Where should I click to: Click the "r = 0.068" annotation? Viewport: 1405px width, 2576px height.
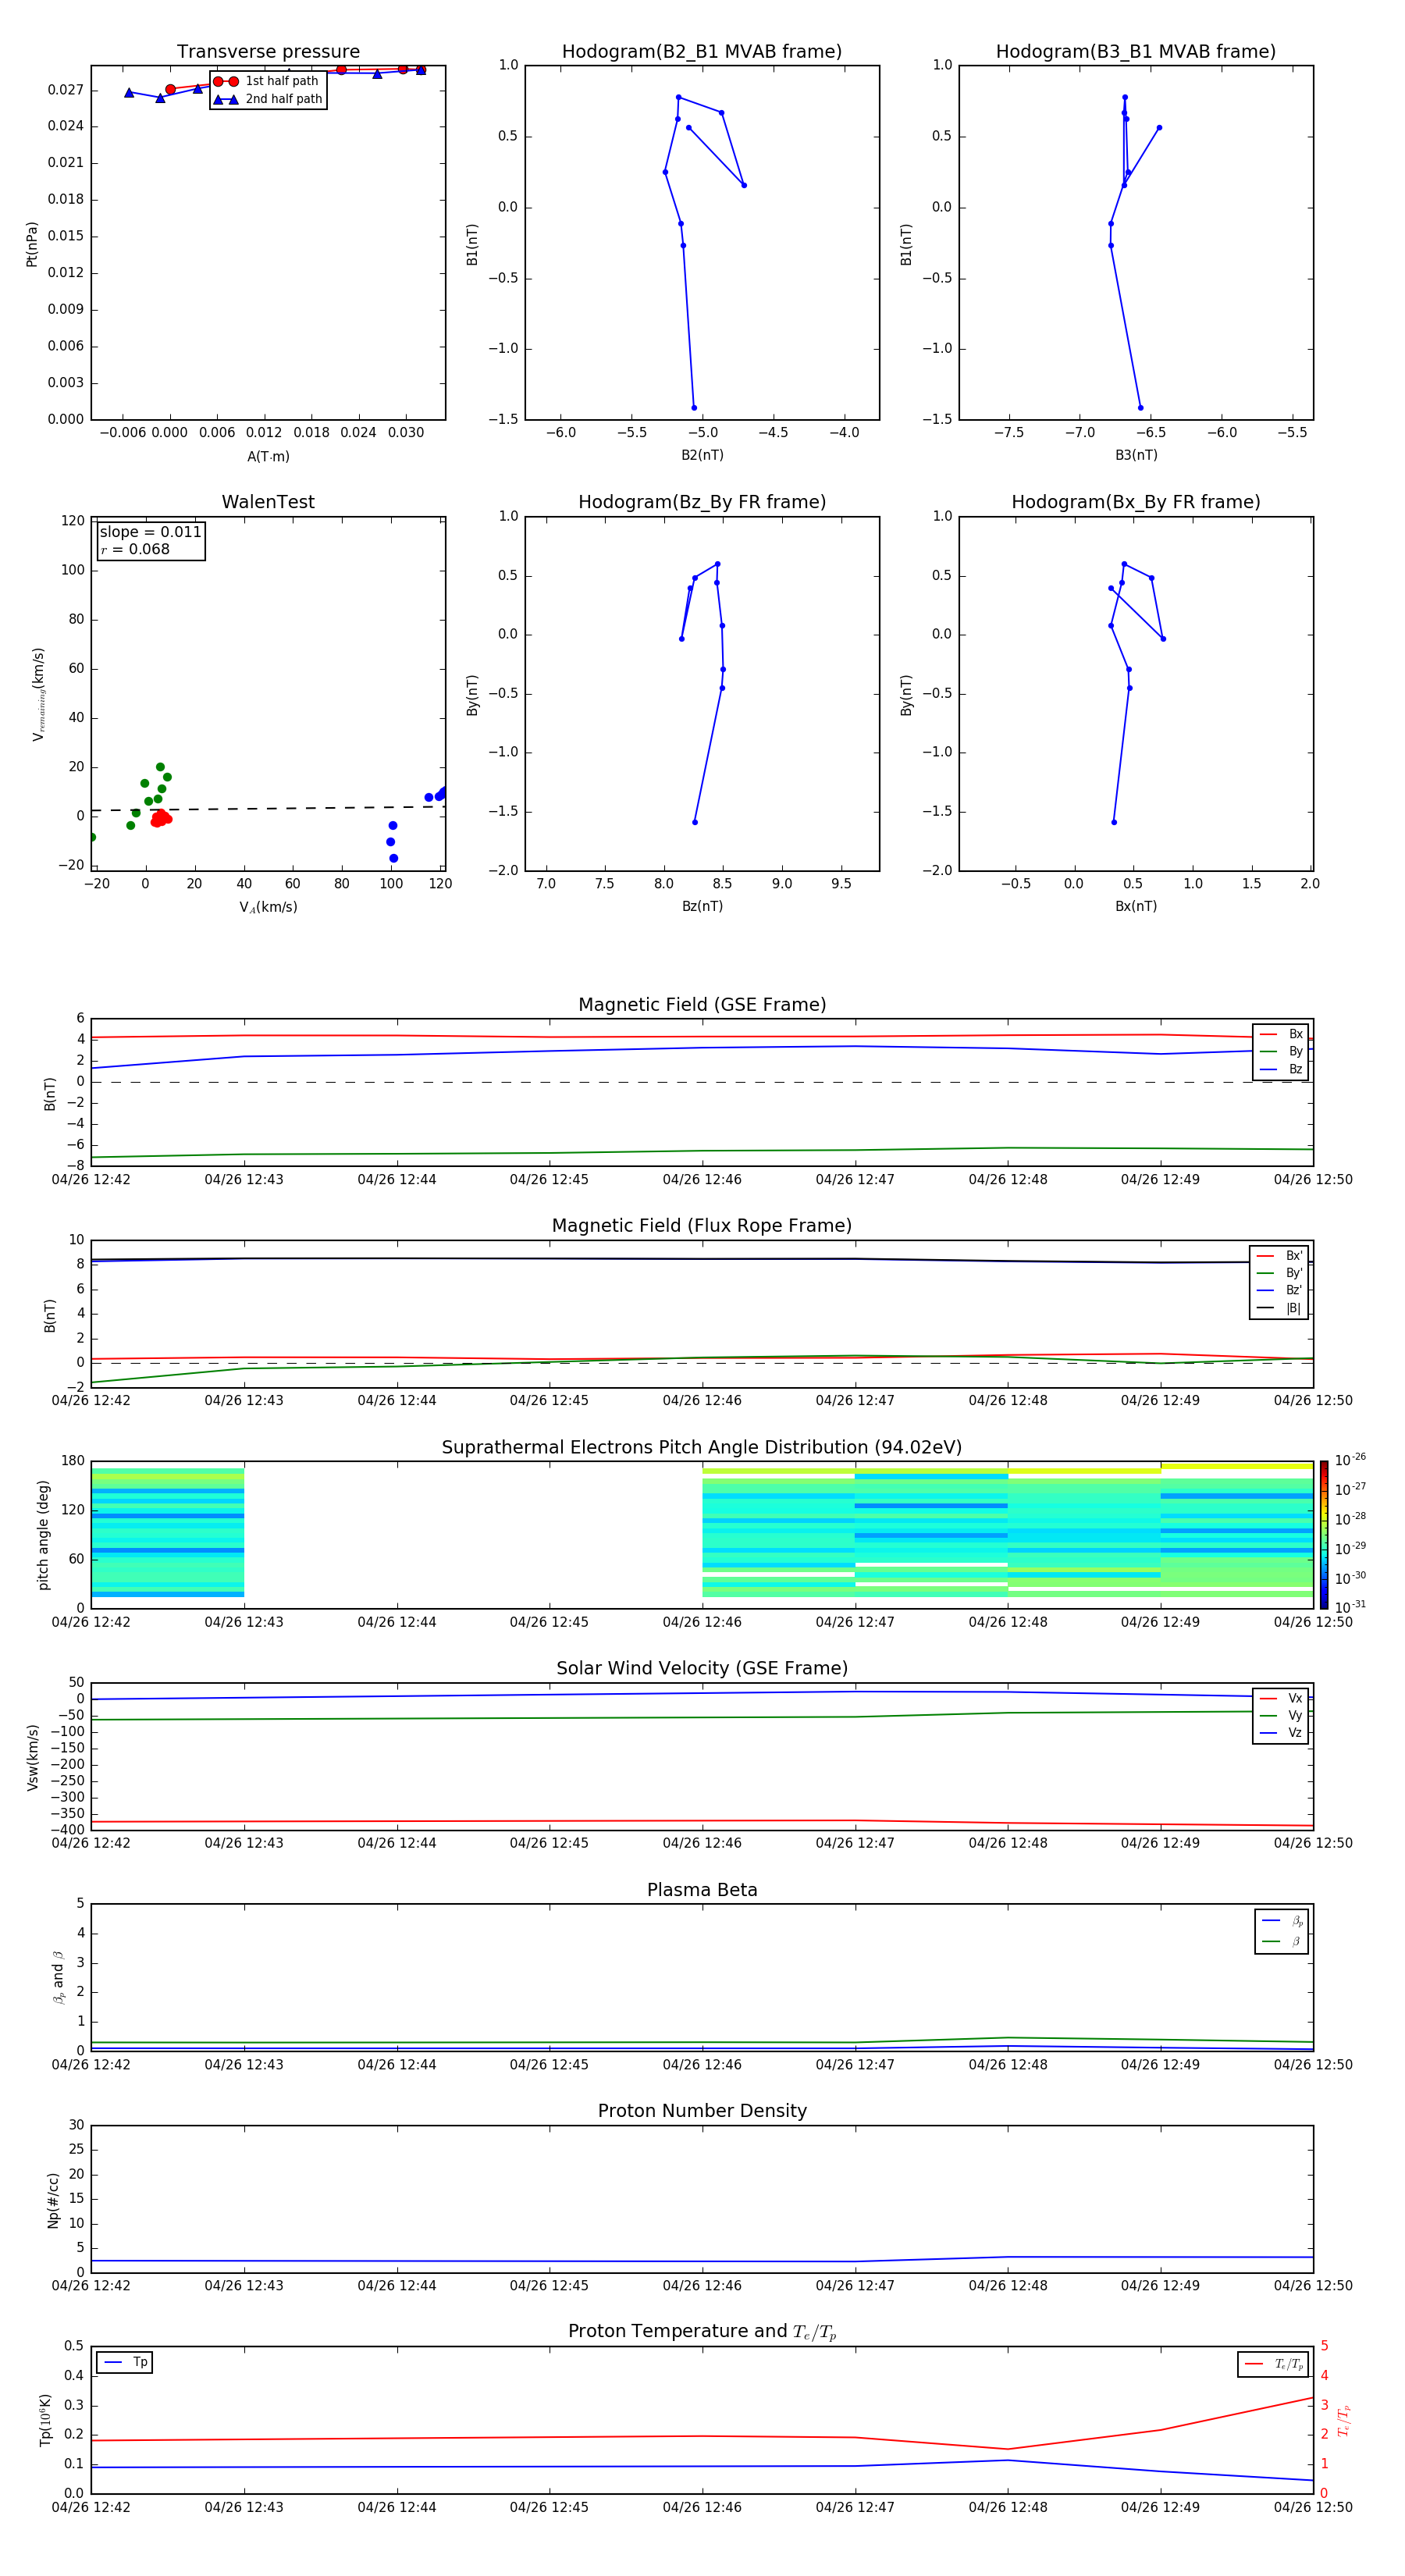135,549
